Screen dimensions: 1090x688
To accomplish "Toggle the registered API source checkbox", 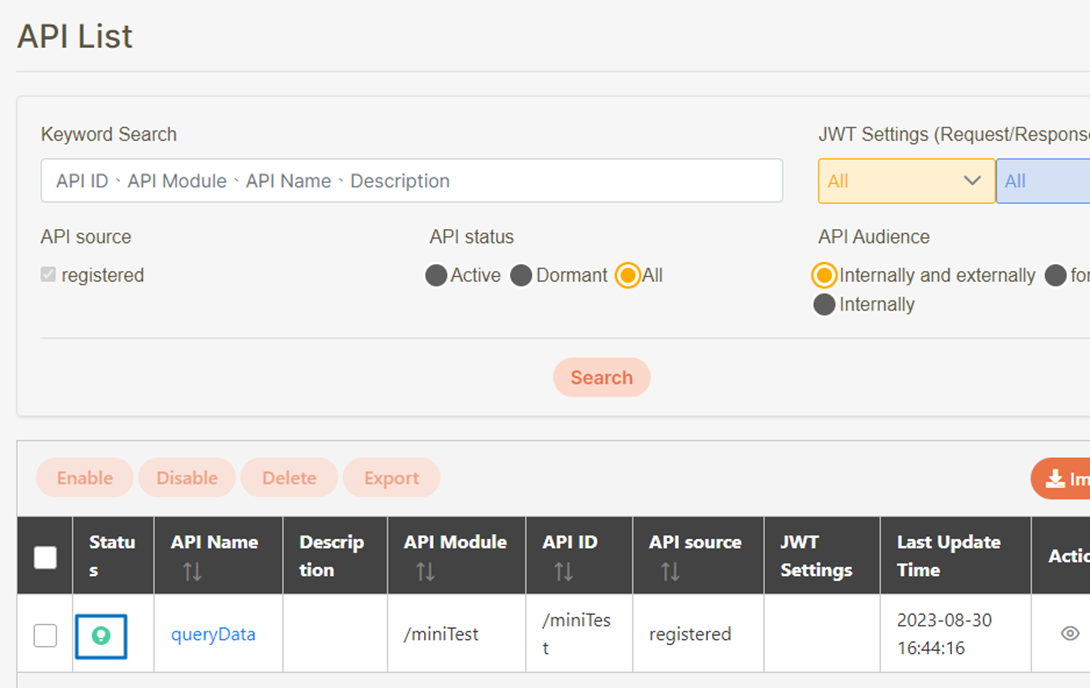I will click(x=48, y=275).
